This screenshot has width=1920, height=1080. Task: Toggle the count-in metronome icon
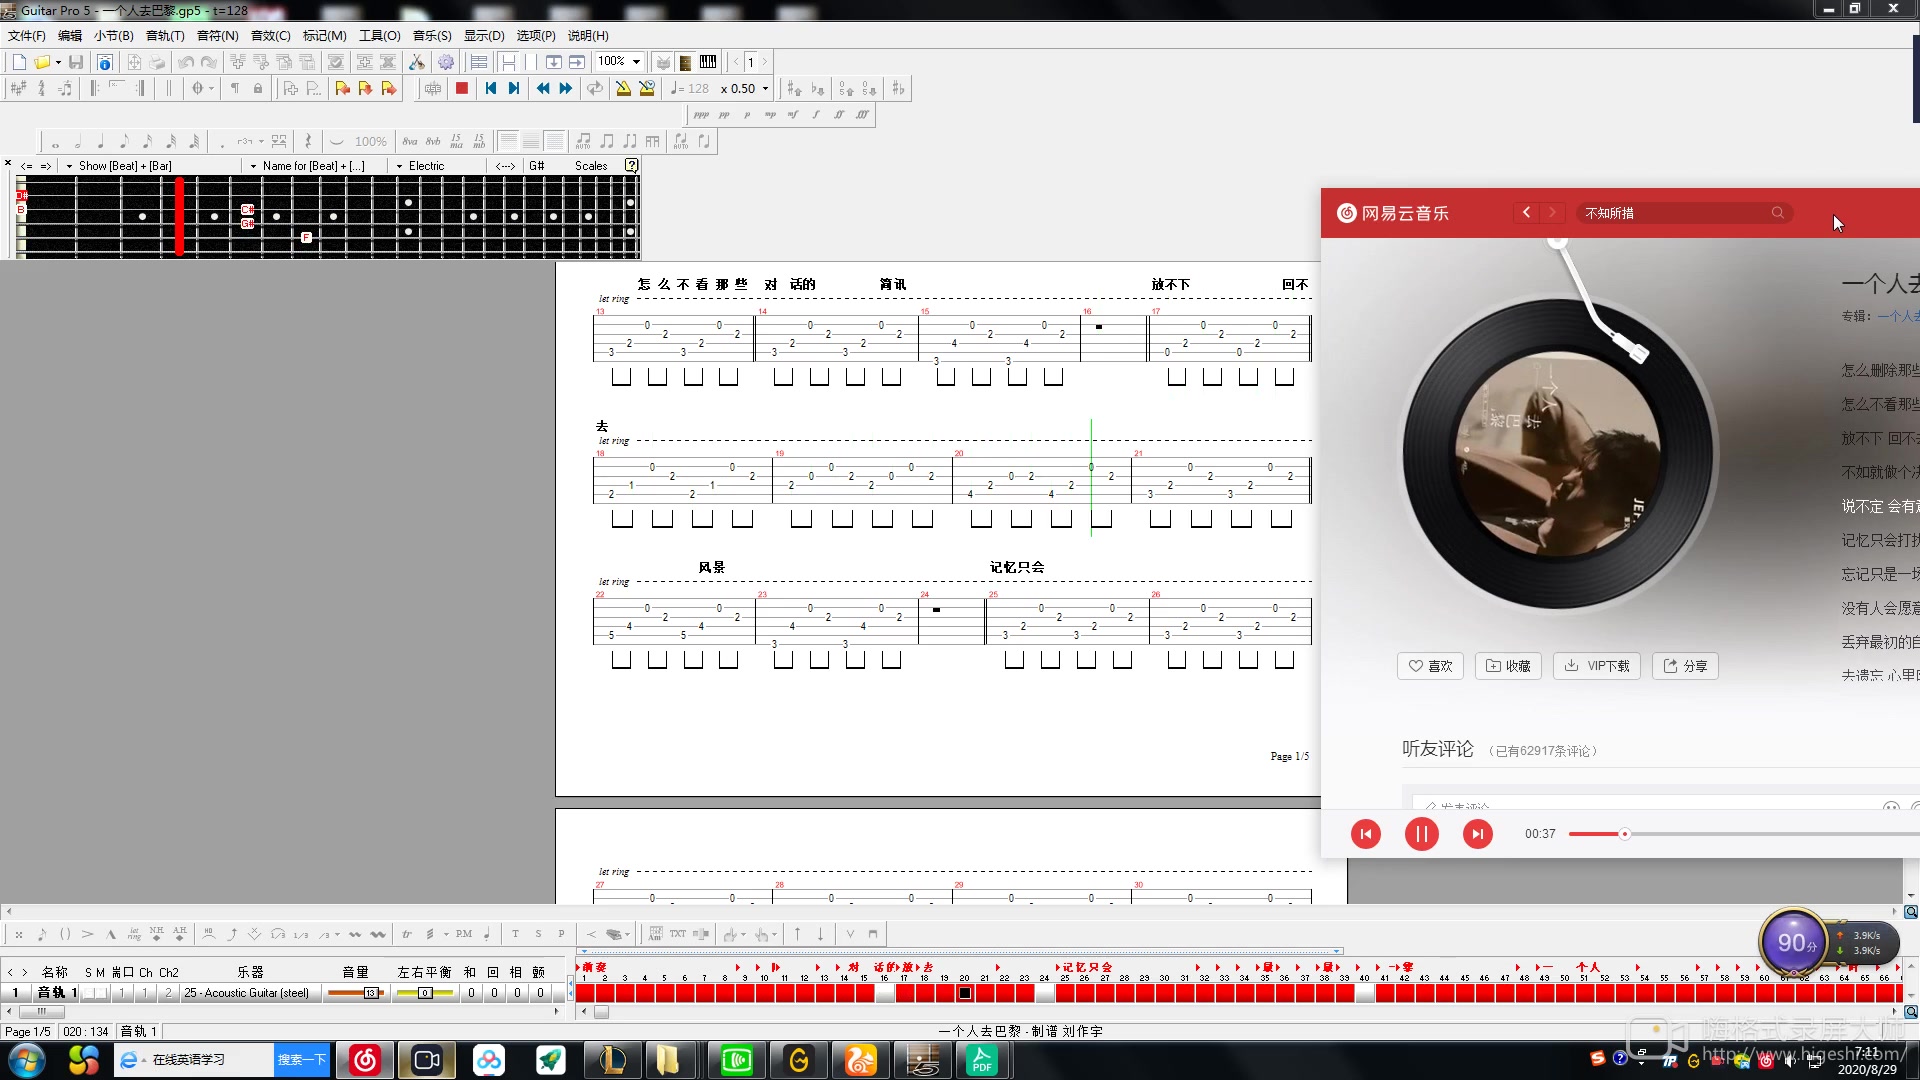coord(647,88)
